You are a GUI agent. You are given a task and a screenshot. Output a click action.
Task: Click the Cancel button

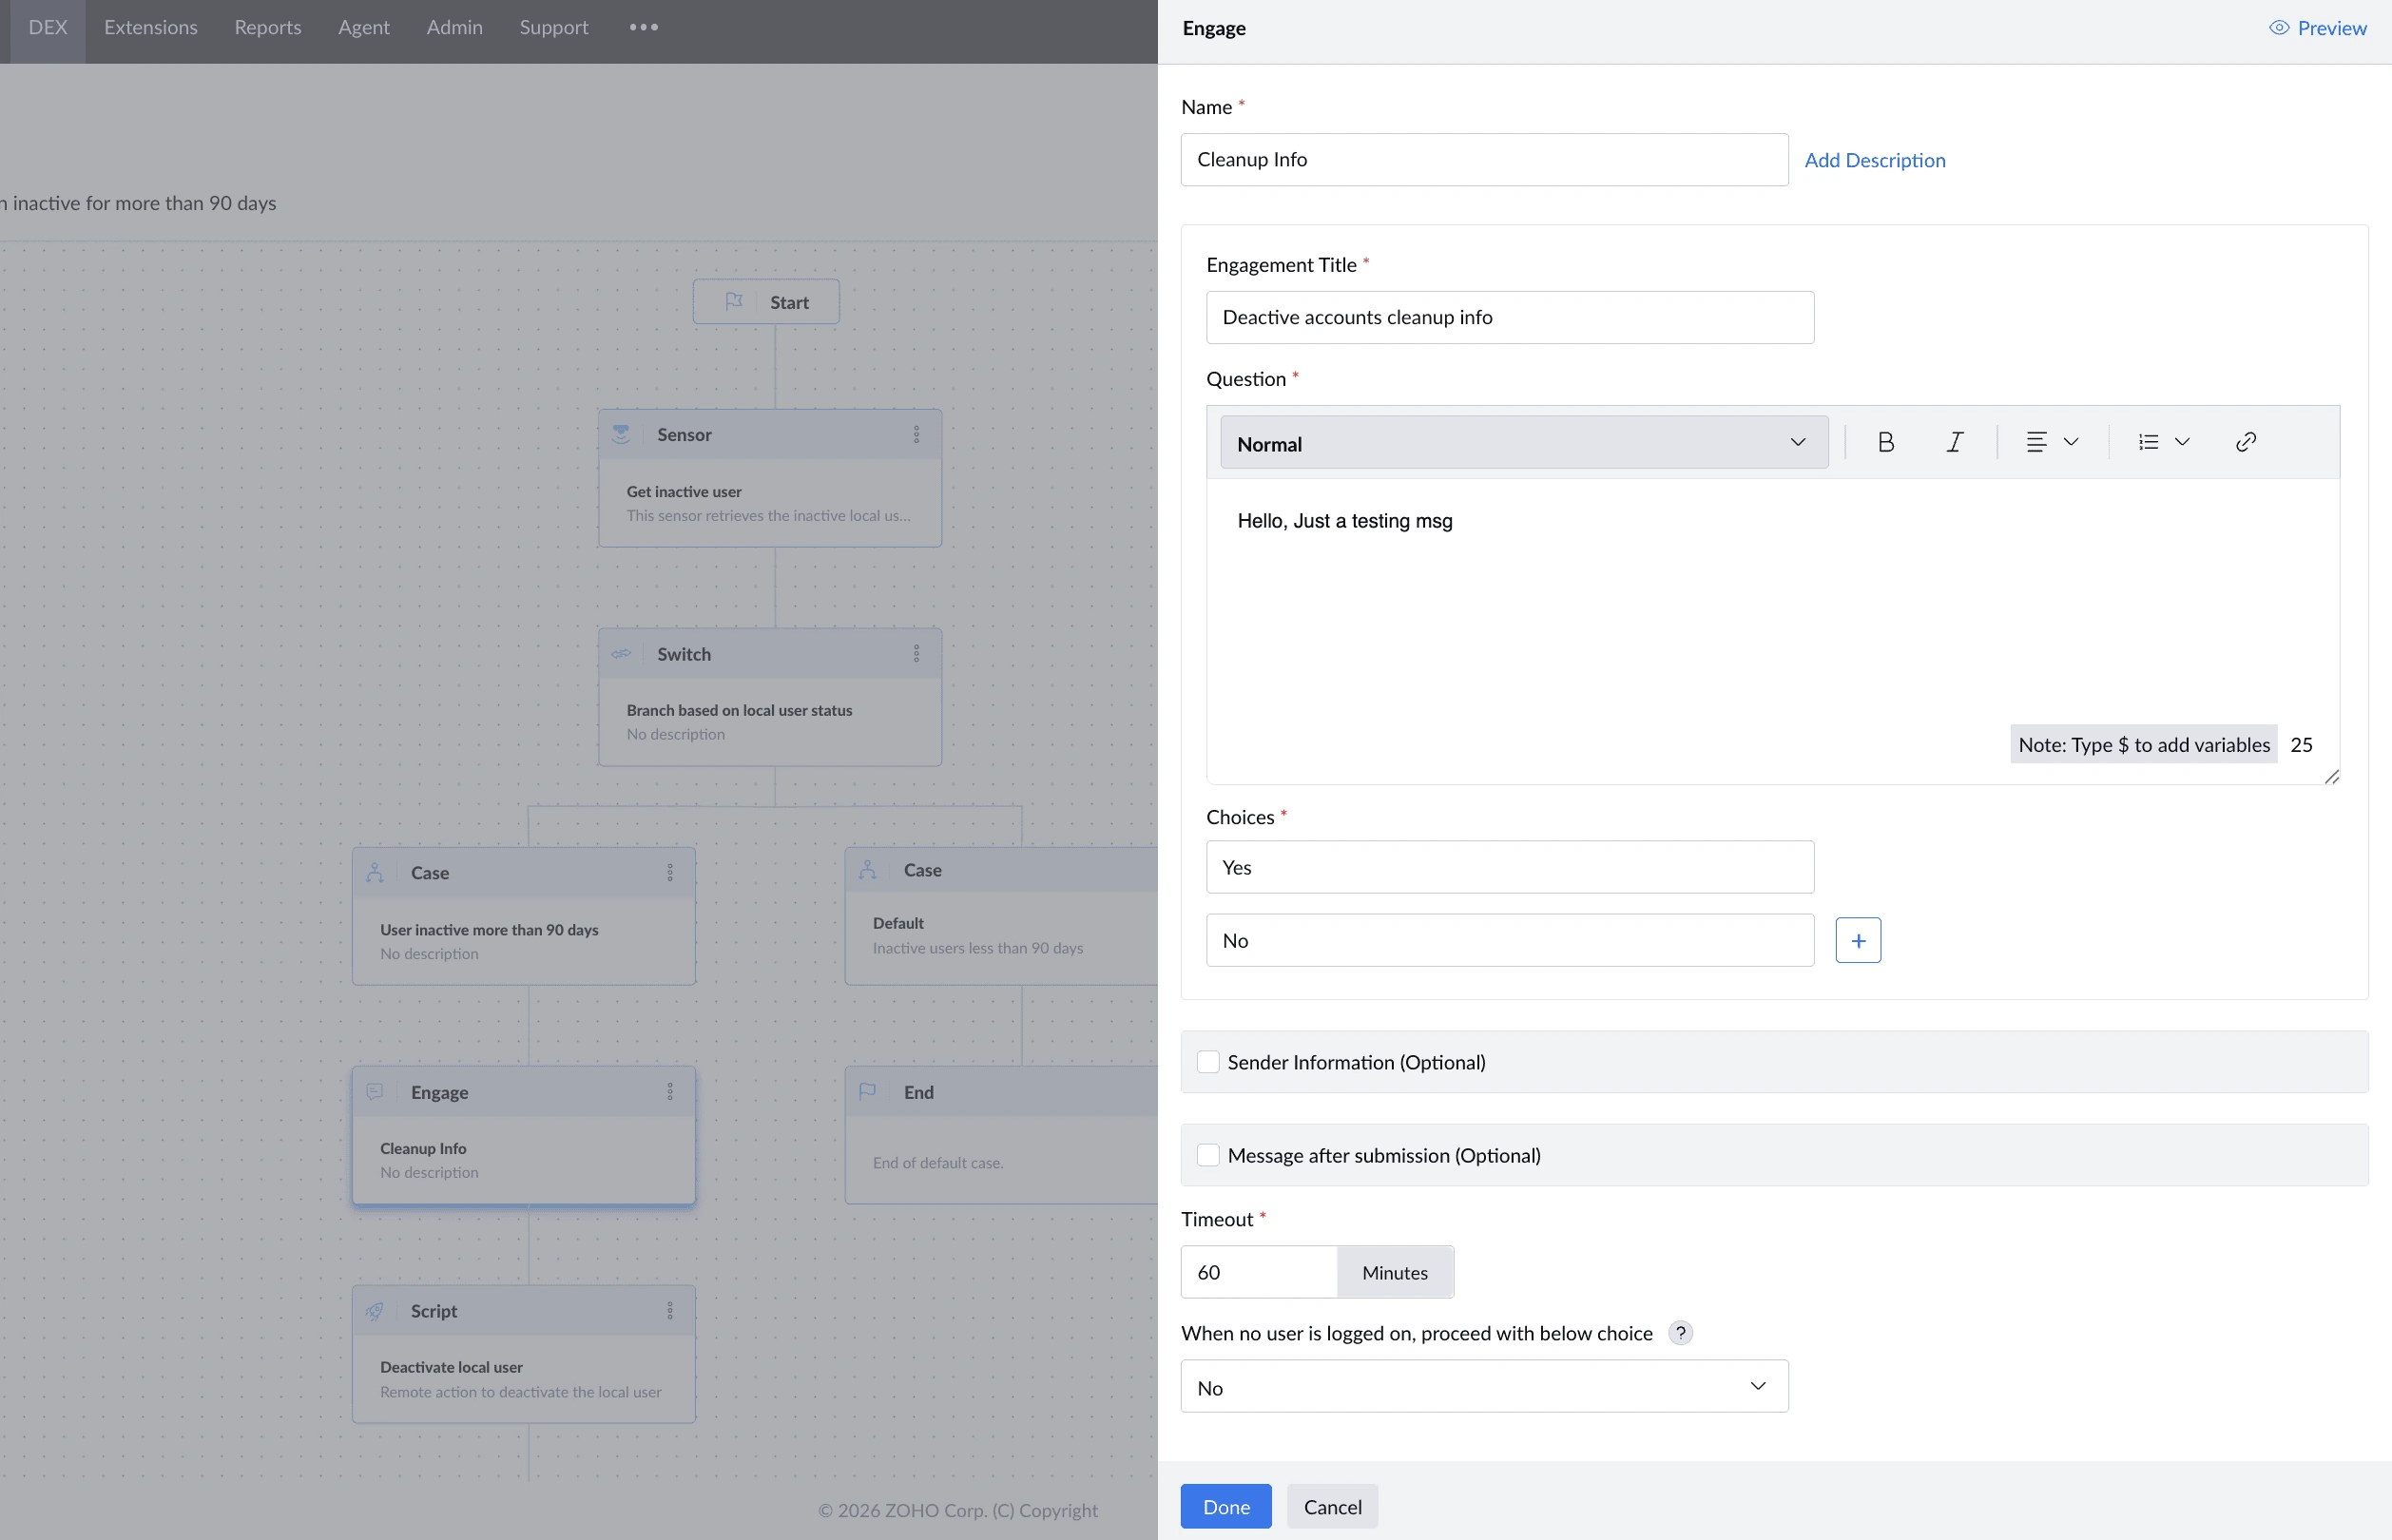pyautogui.click(x=1333, y=1506)
